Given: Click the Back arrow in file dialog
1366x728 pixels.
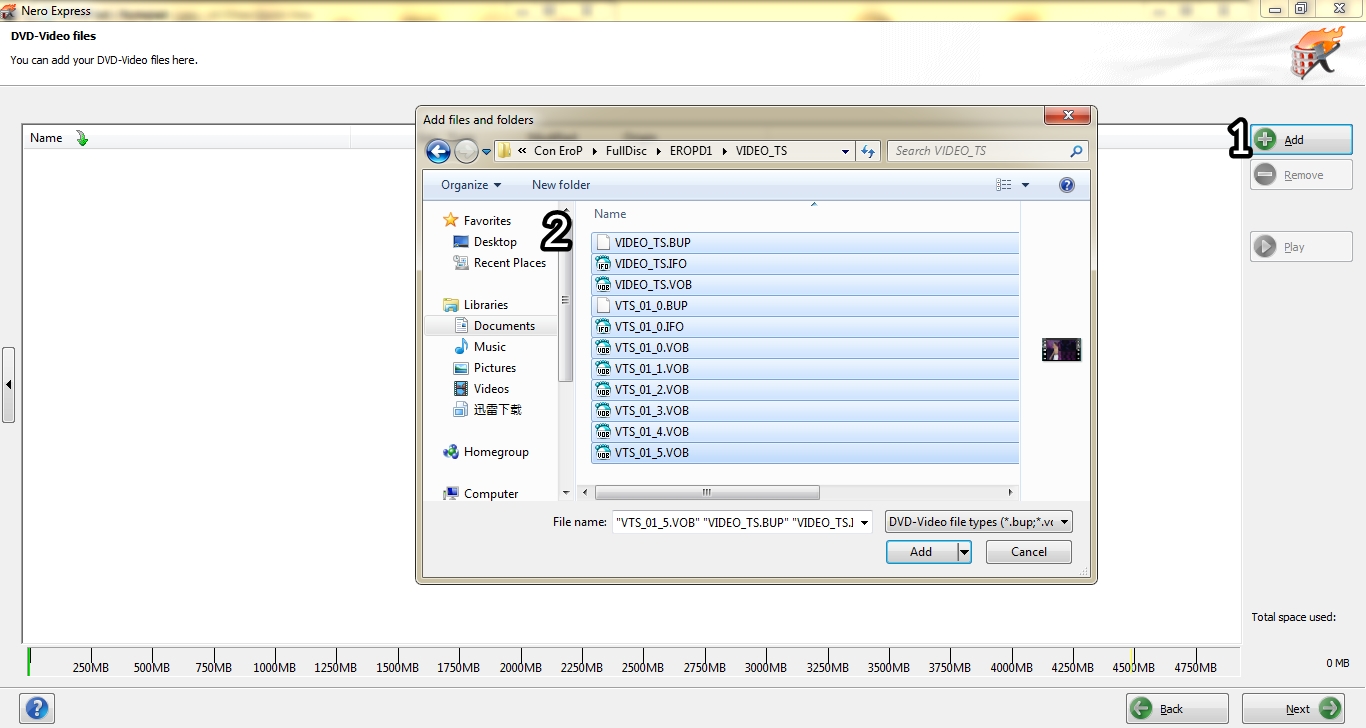Looking at the screenshot, I should (438, 151).
